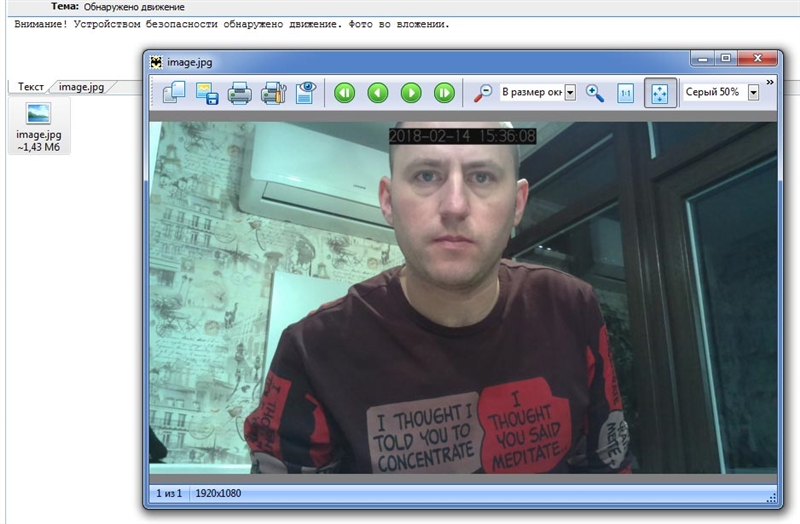Open printer setup with tools icon
Viewport: 800px width, 524px height.
click(272, 94)
